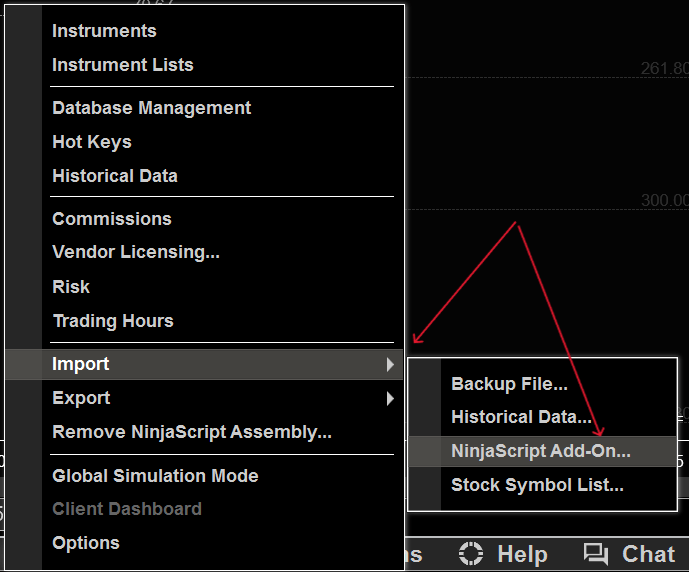Open Trading Hours settings
Image resolution: width=689 pixels, height=572 pixels.
coord(113,321)
